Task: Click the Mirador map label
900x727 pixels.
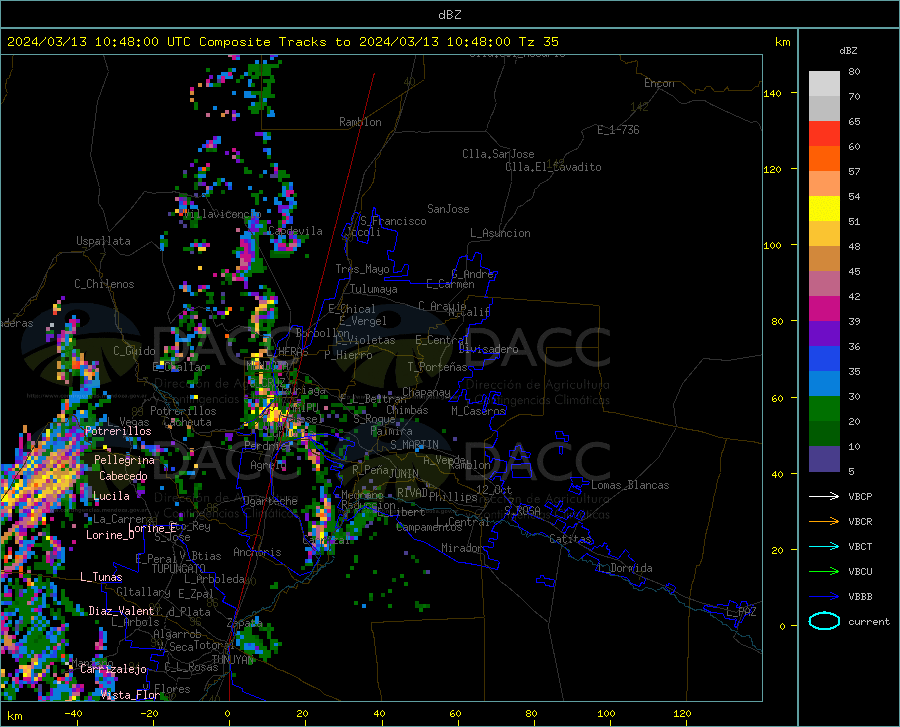Action: [x=461, y=548]
